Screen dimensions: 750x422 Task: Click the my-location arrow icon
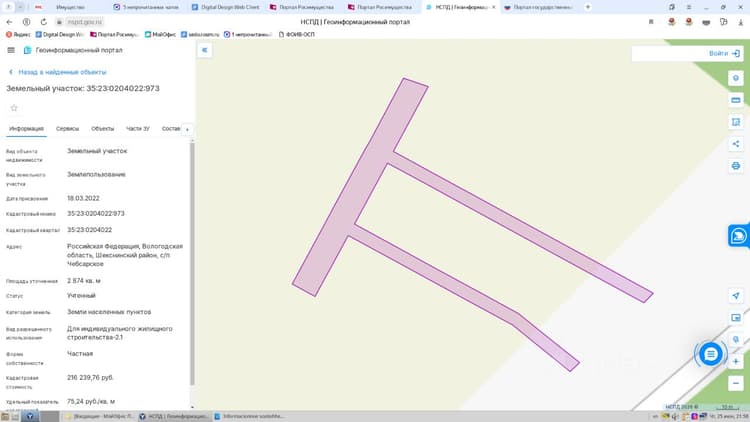[736, 296]
